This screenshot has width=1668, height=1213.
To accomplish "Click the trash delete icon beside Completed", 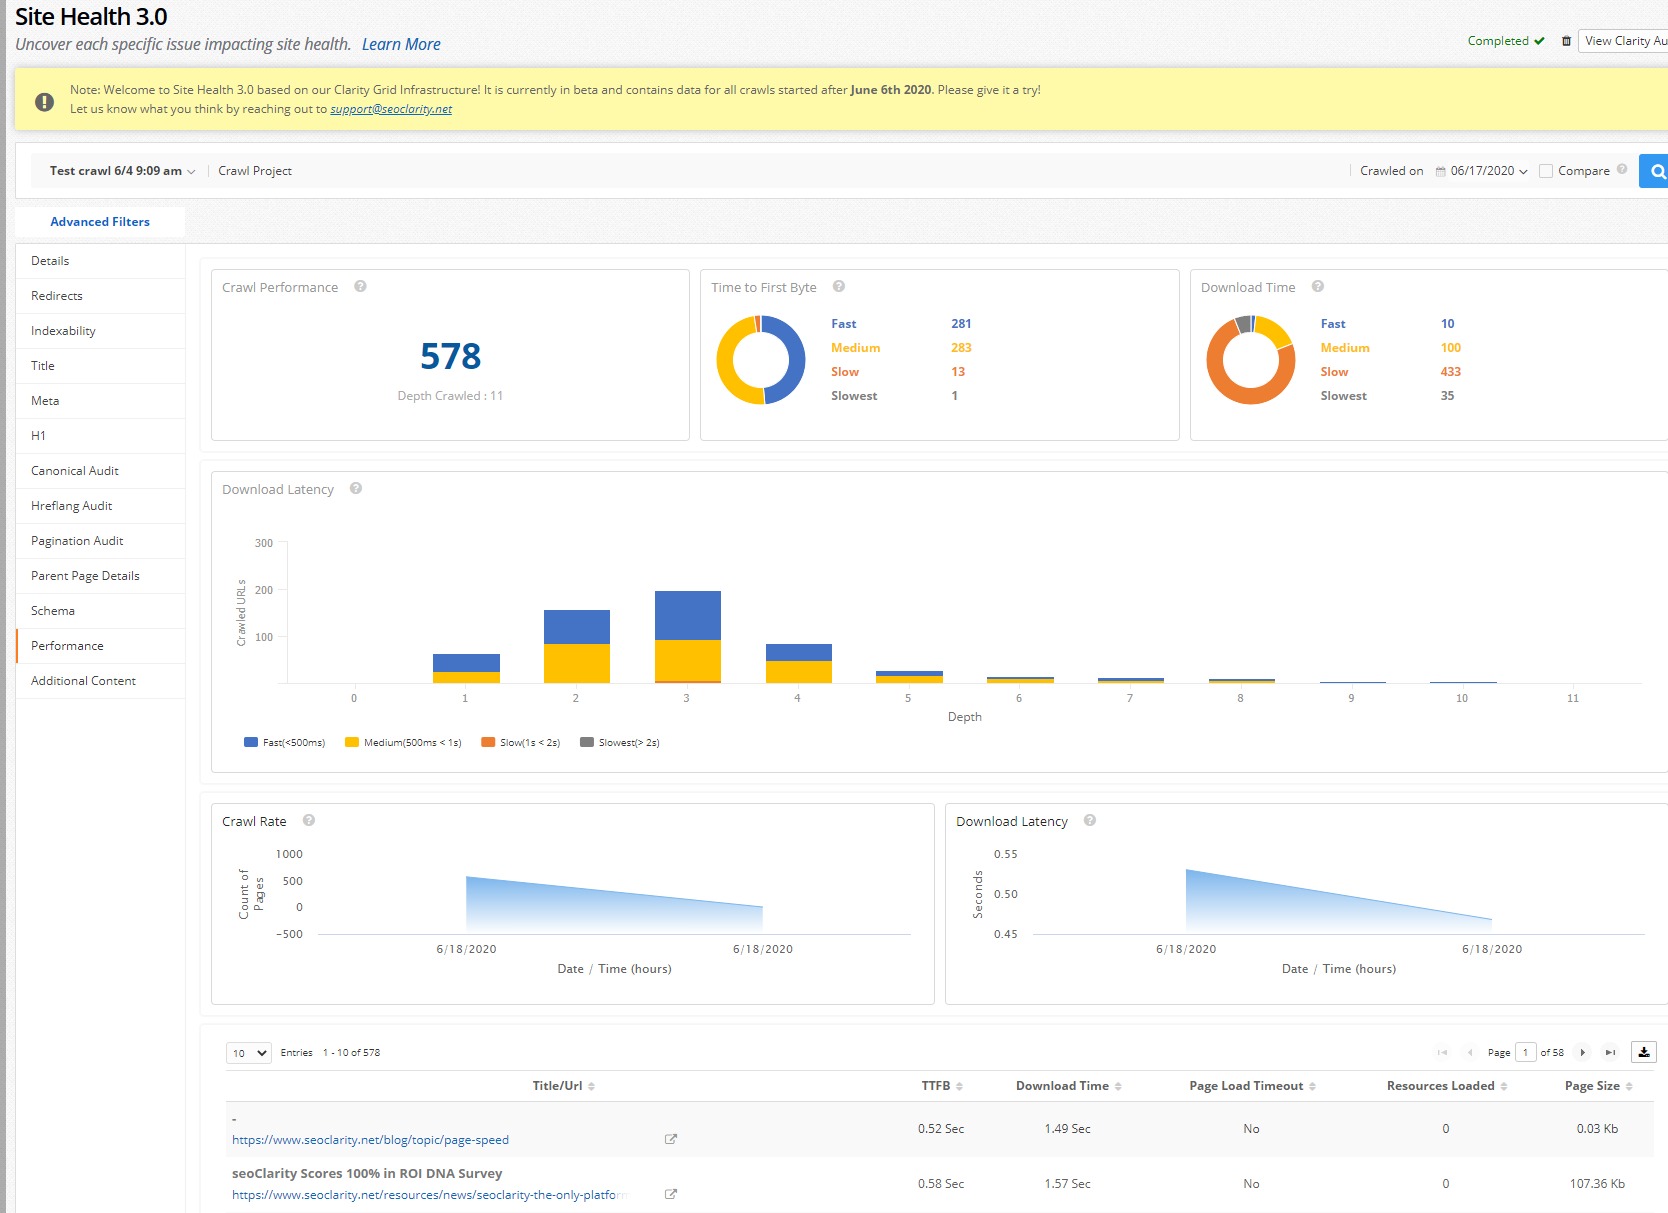I will point(1566,41).
